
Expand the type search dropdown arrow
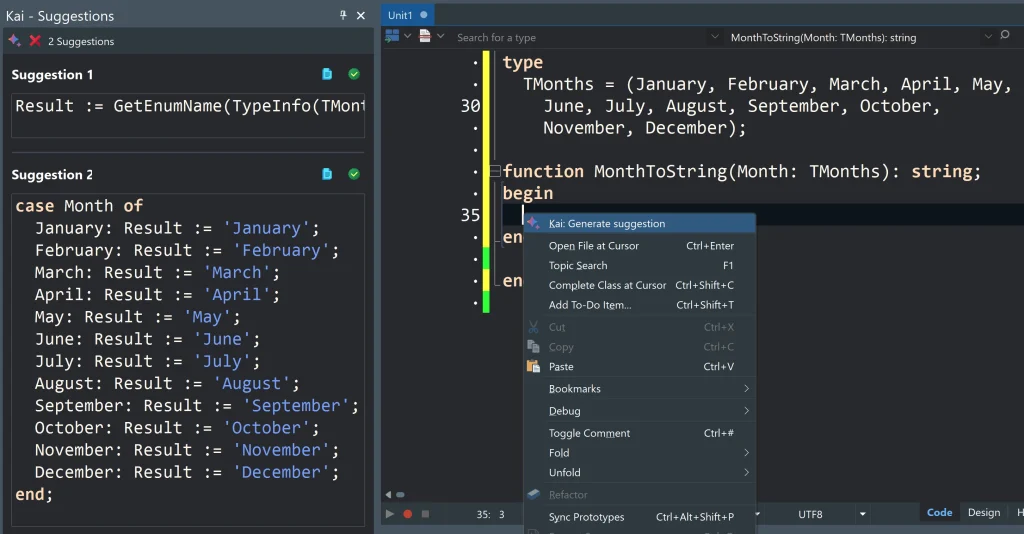click(x=715, y=37)
